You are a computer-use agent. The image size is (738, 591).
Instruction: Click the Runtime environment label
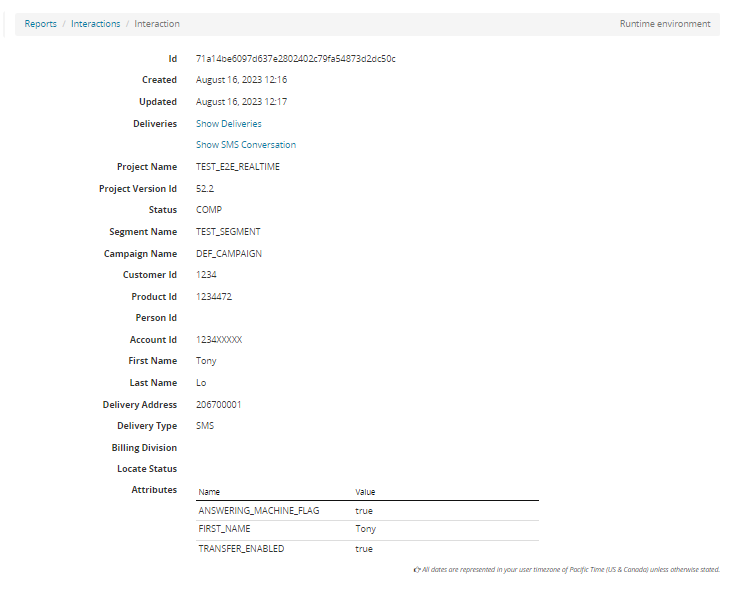(x=664, y=24)
